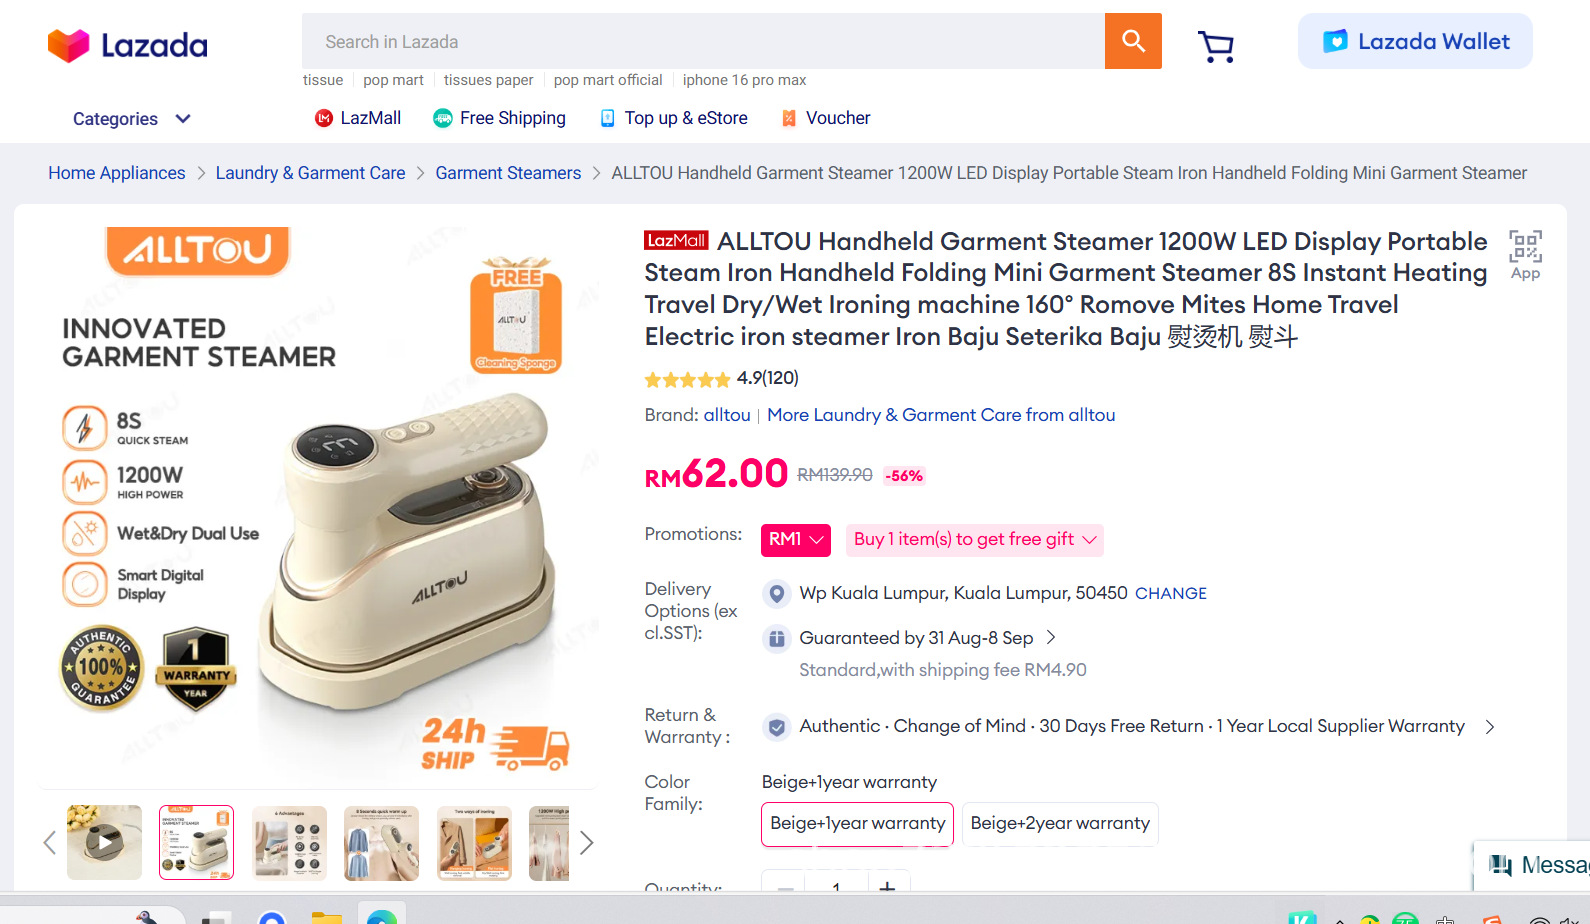Image resolution: width=1590 pixels, height=924 pixels.
Task: Click CHANGE delivery location link
Action: pos(1170,594)
